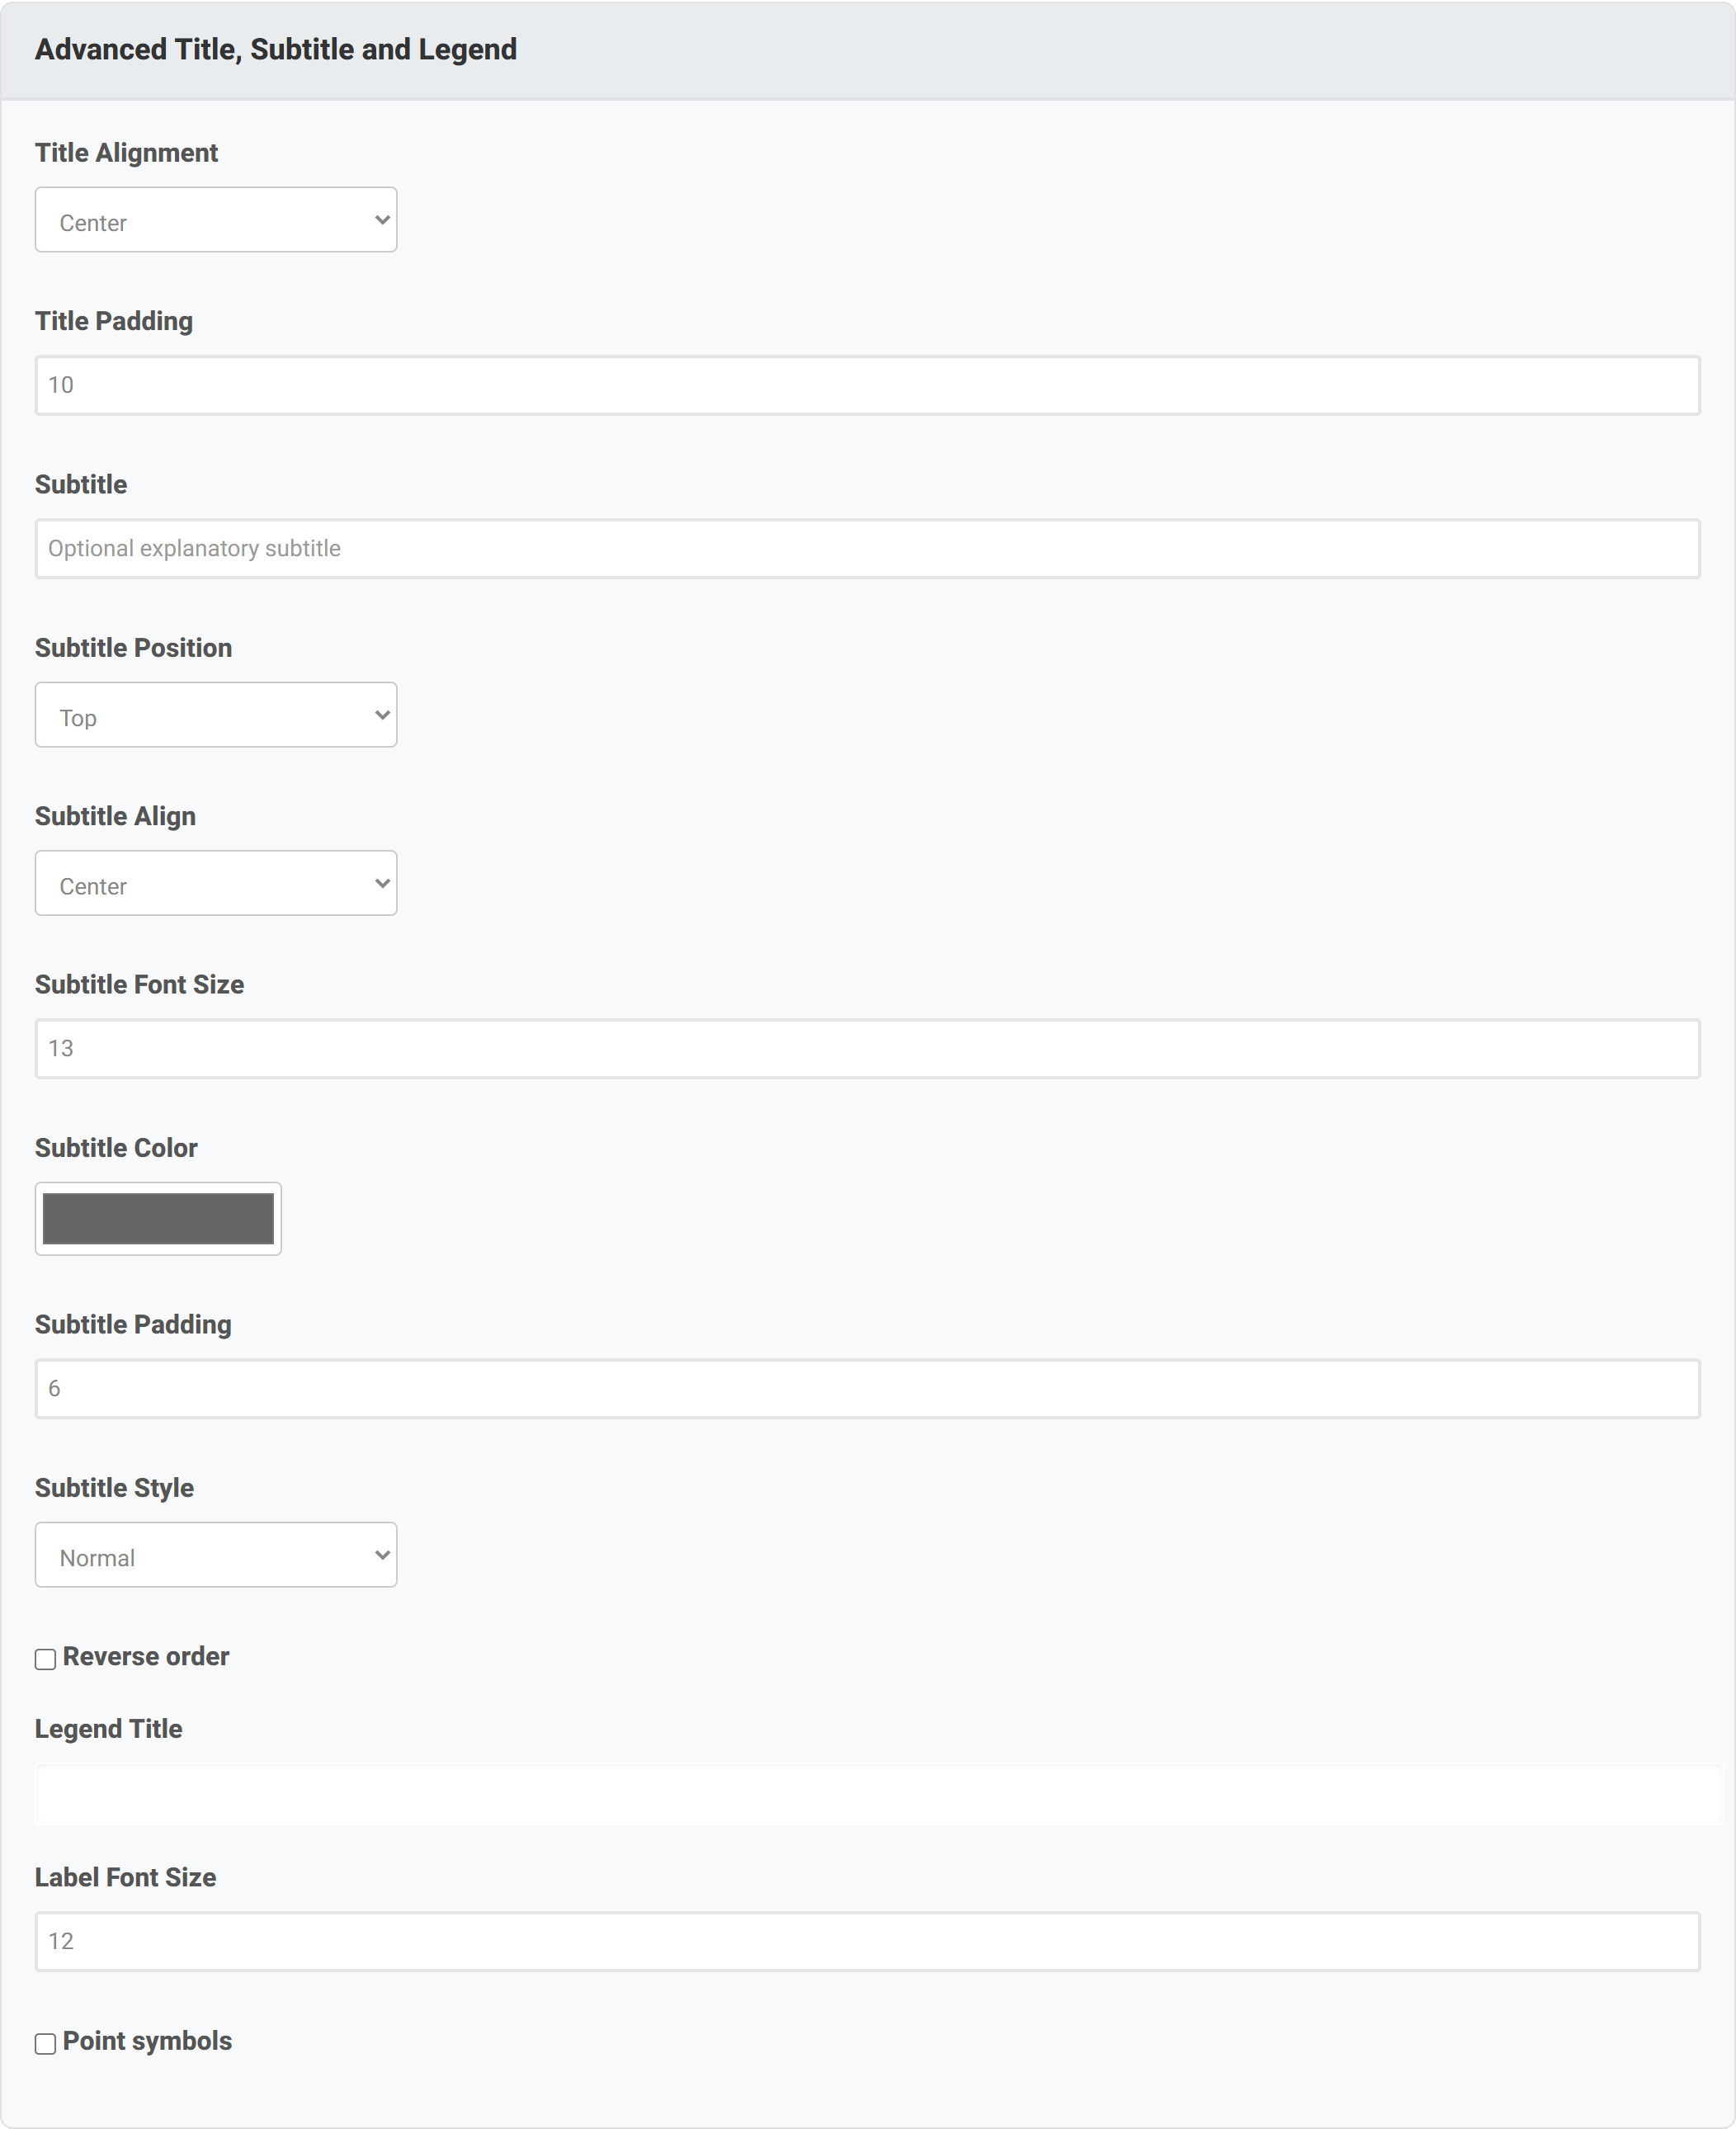Viewport: 1736px width, 2129px height.
Task: Enable the Reverse order checkbox
Action: click(45, 1659)
